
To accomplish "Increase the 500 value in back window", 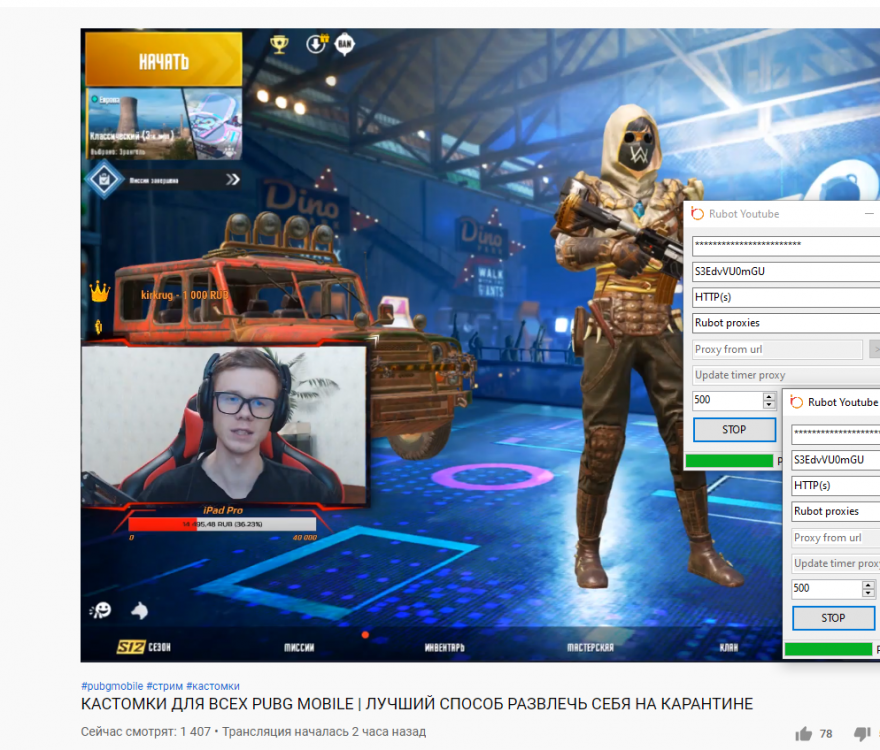I will [x=769, y=396].
